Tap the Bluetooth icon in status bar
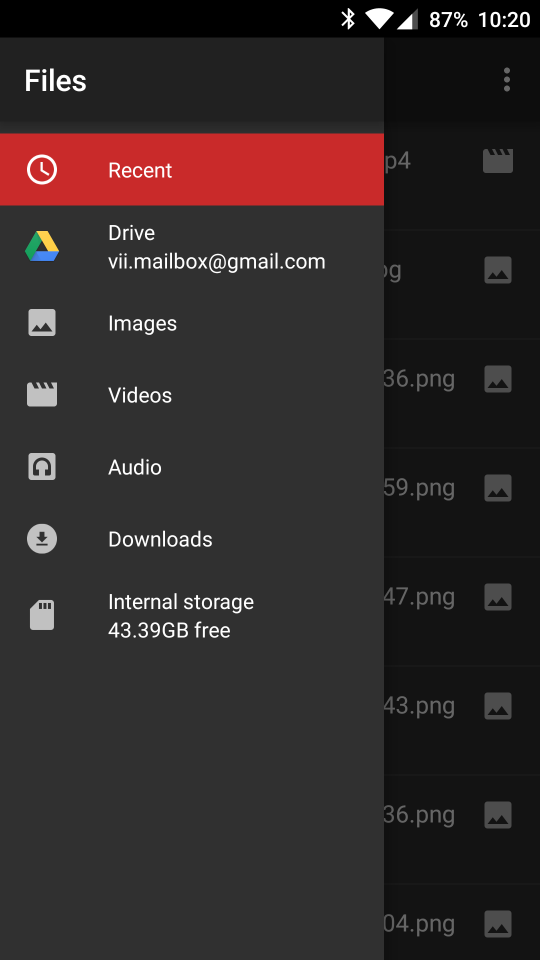 point(348,19)
